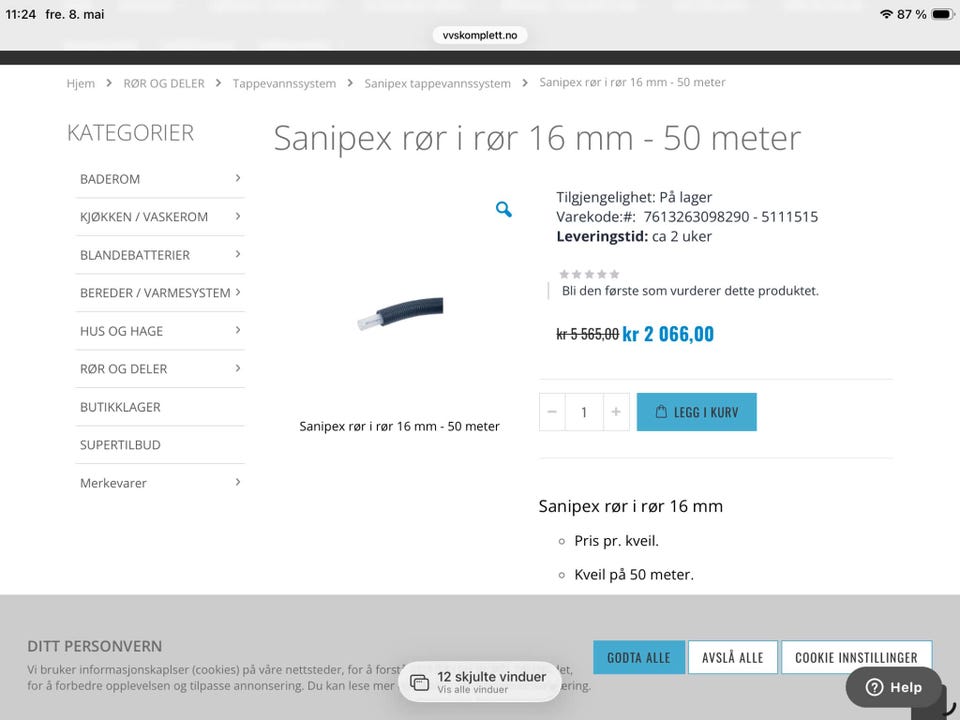Screen dimensions: 960x720
Task: Click 'Tilgjengelighet: På lager' text
Action: 634,197
